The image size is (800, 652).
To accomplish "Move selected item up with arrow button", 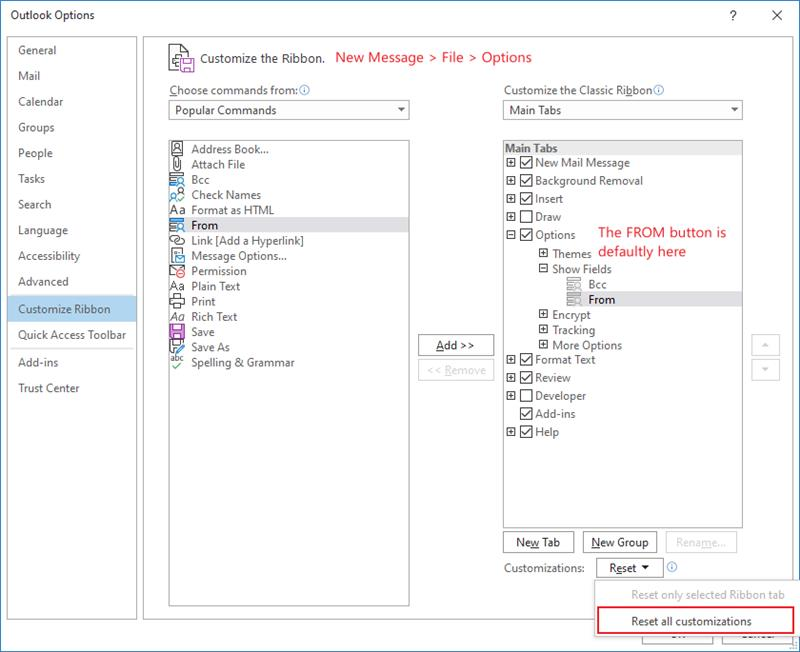I will (x=765, y=345).
